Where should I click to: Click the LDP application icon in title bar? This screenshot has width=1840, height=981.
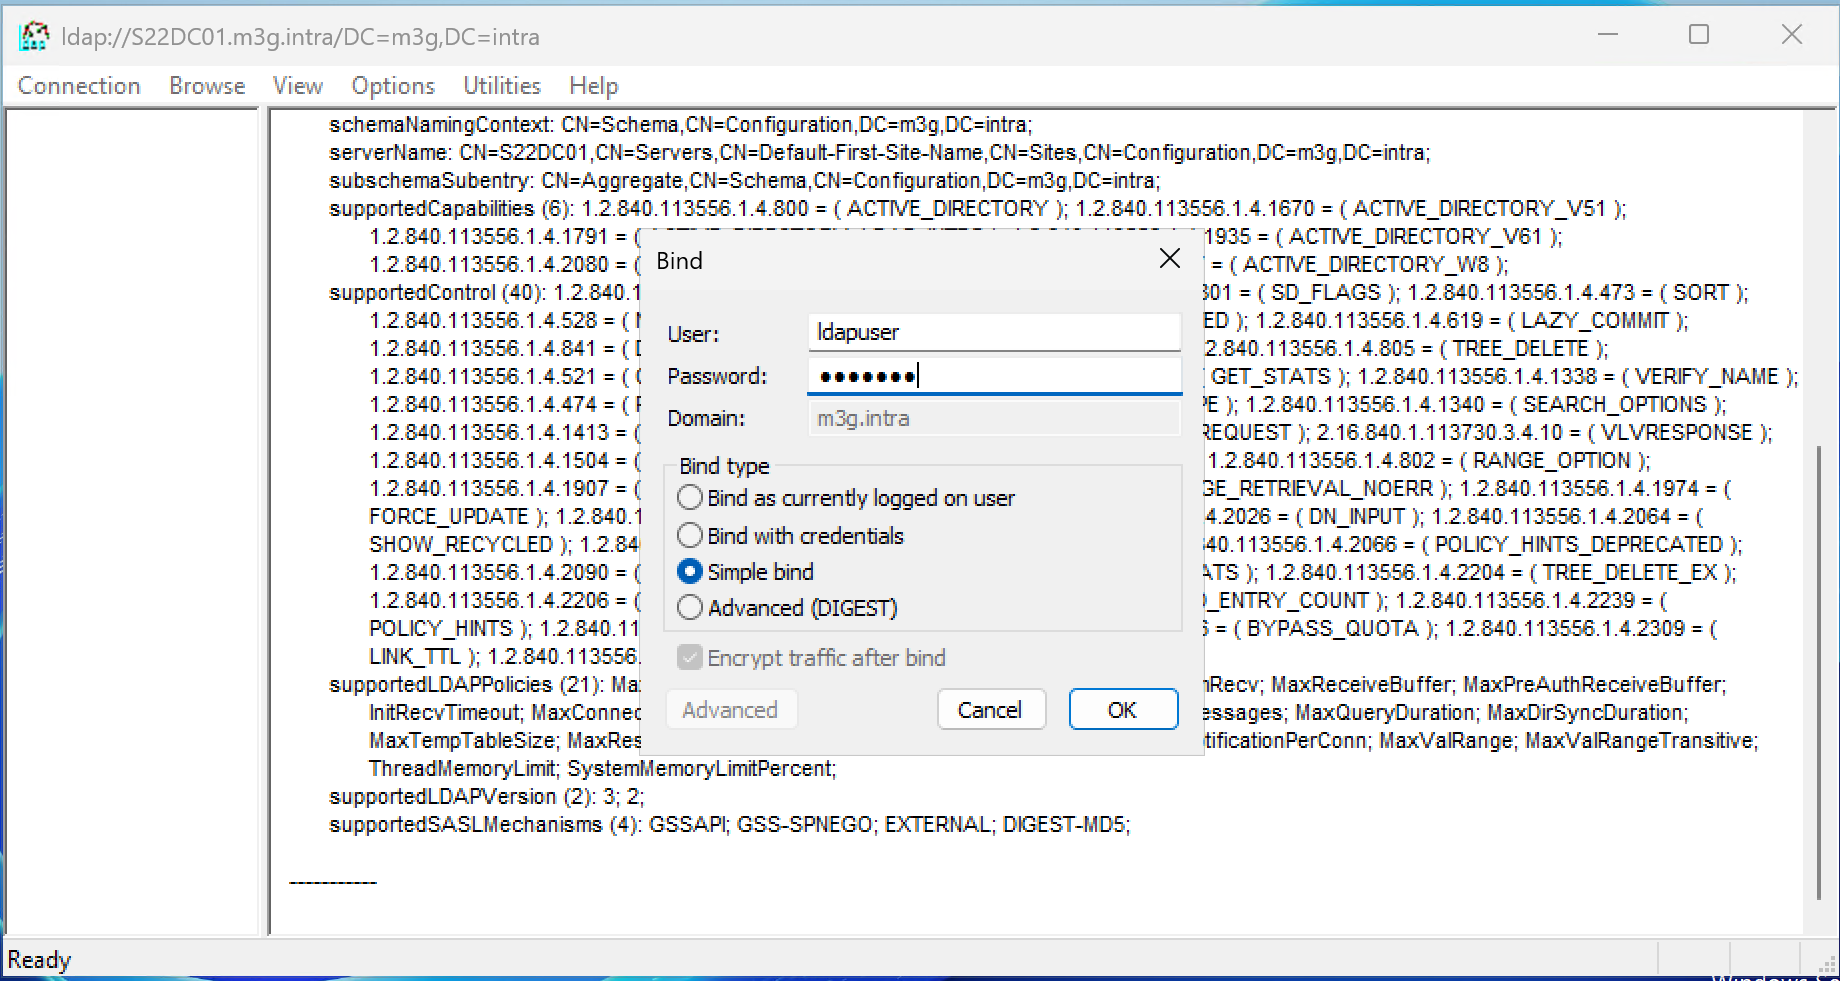pos(34,37)
